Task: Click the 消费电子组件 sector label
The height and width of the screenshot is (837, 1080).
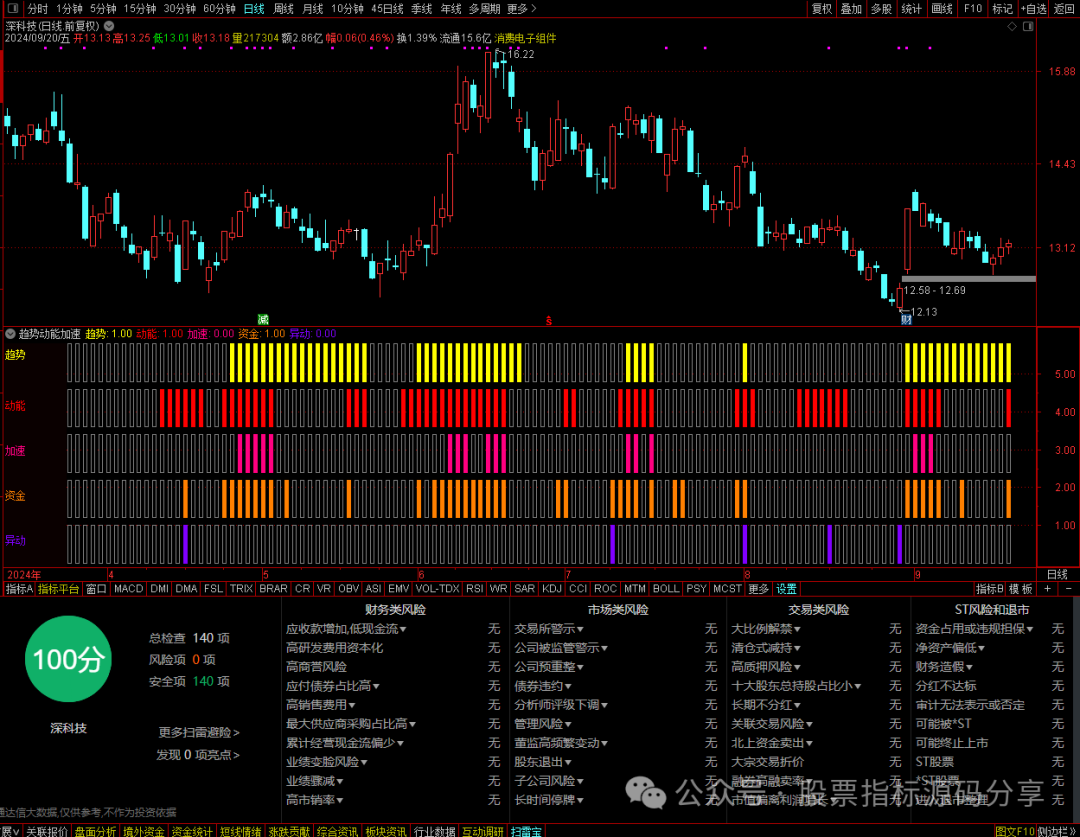Action: [x=525, y=38]
